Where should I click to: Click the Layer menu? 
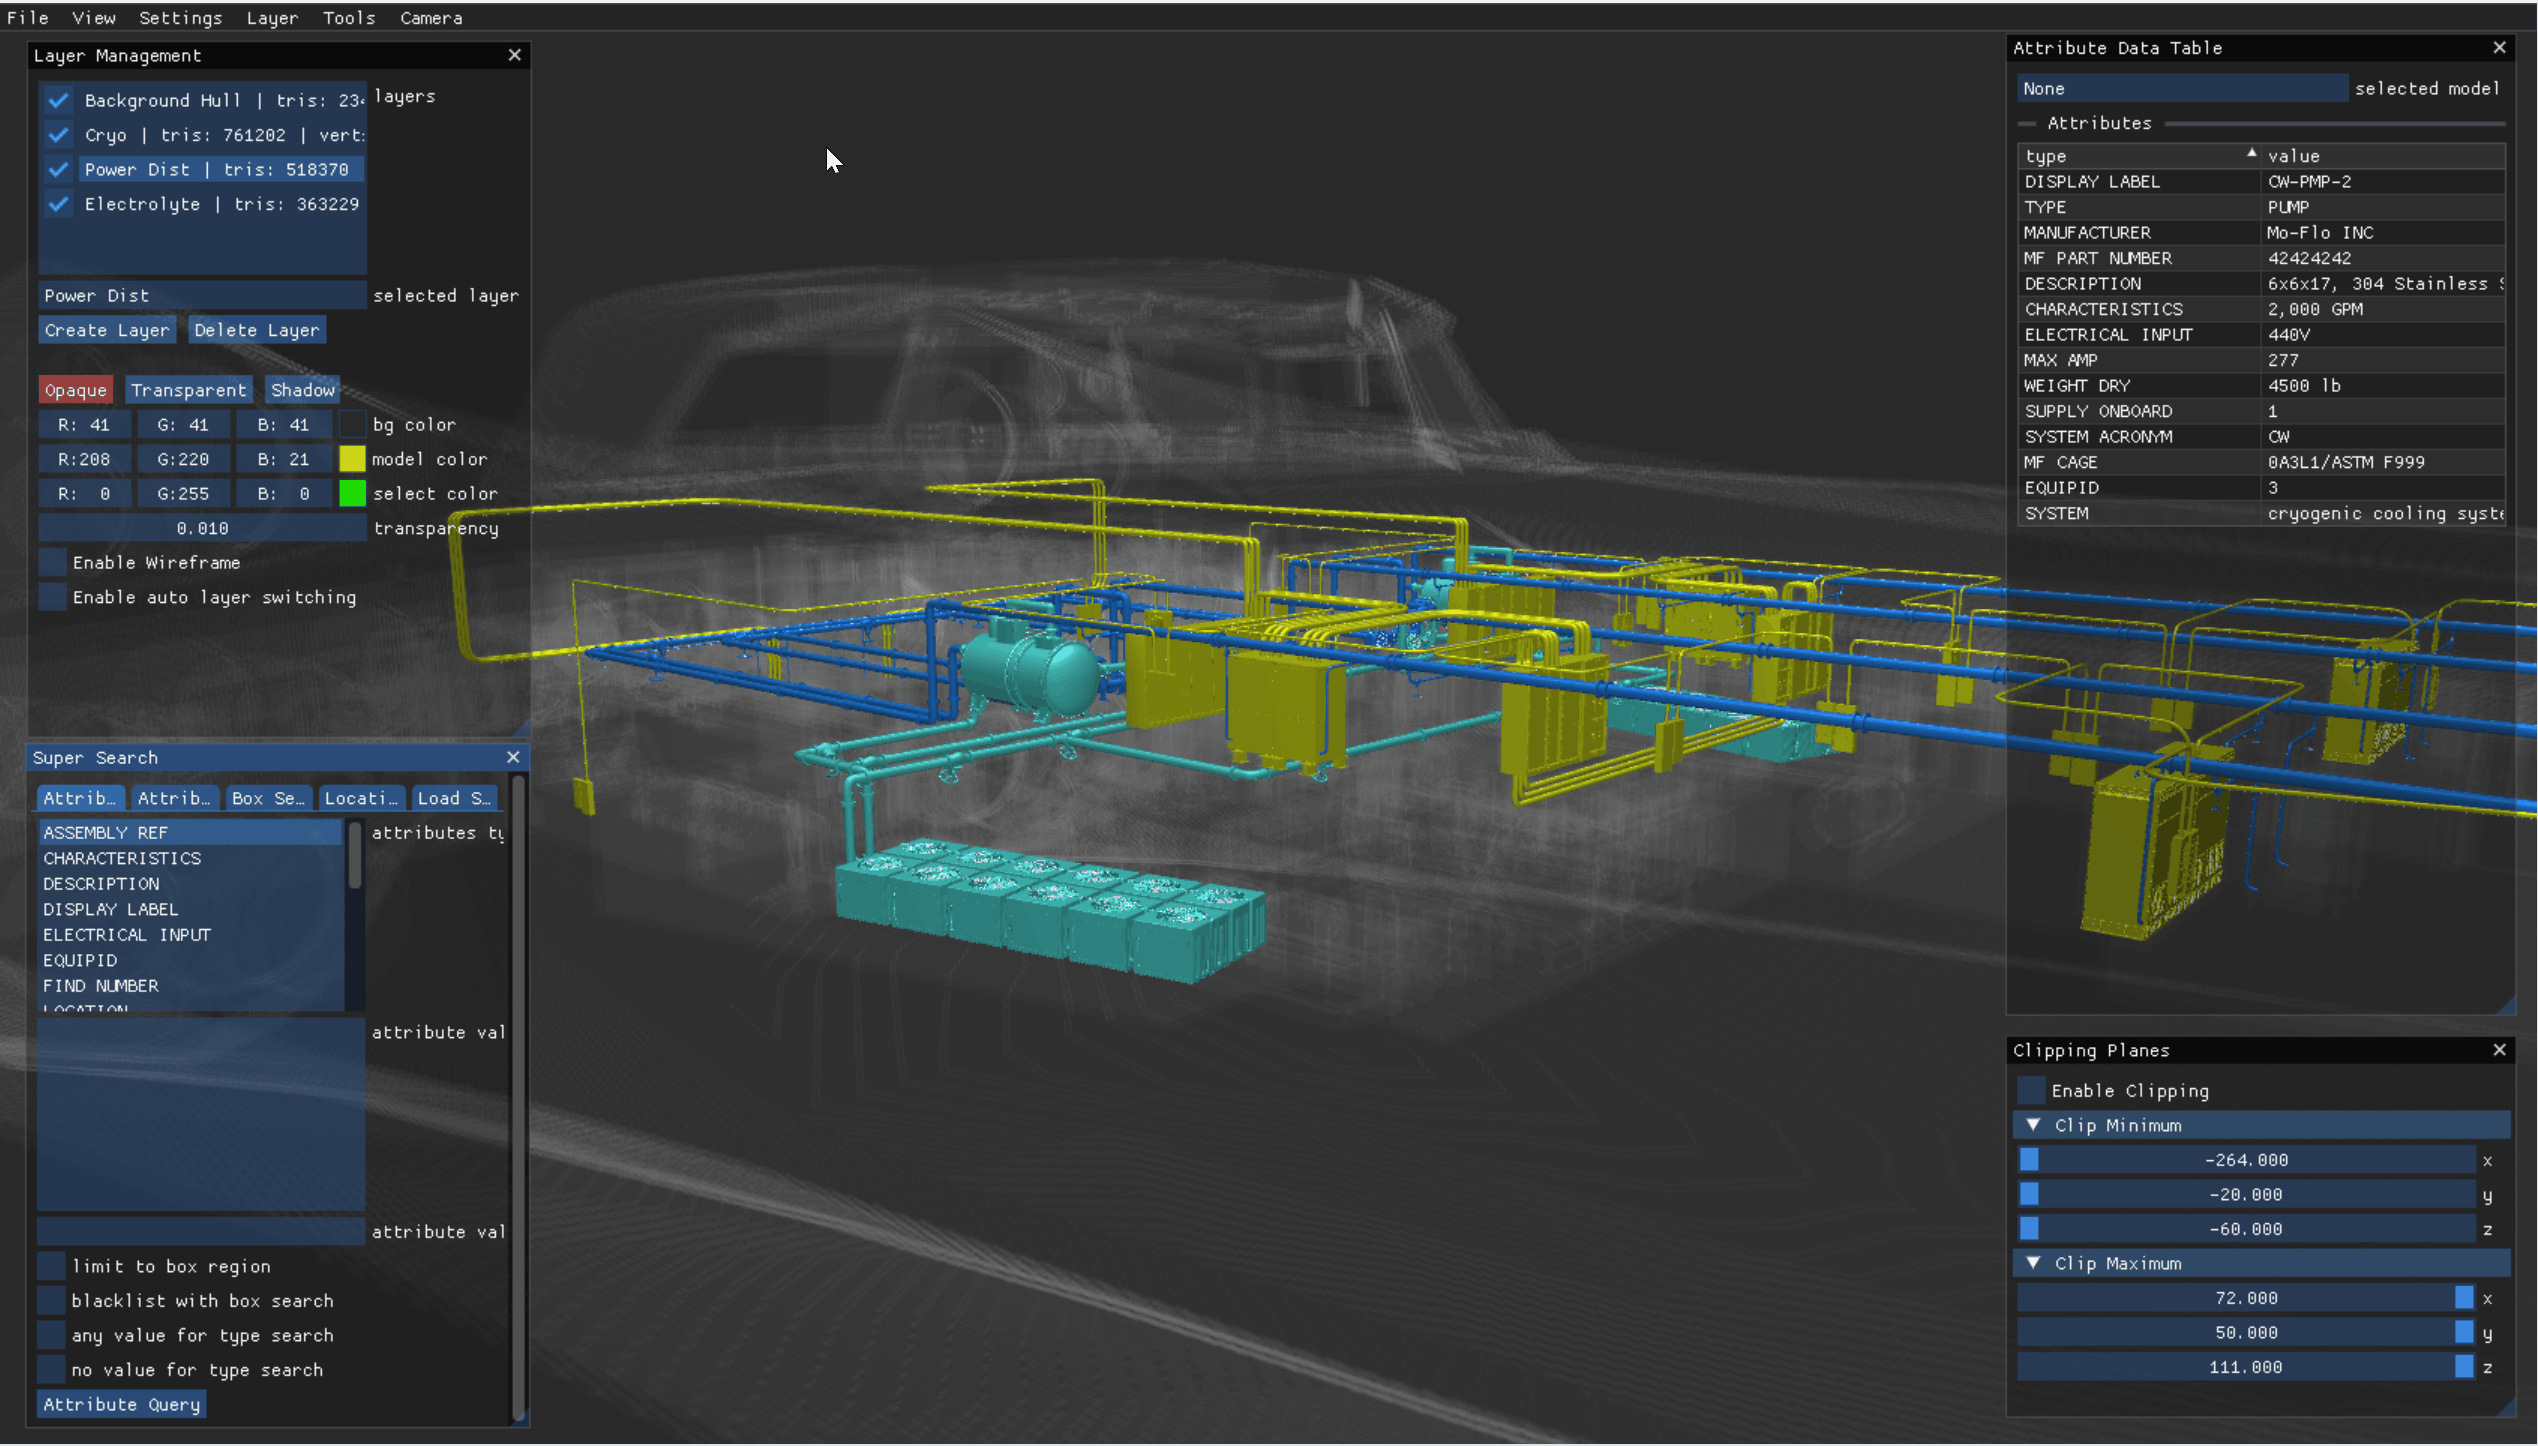(x=268, y=16)
